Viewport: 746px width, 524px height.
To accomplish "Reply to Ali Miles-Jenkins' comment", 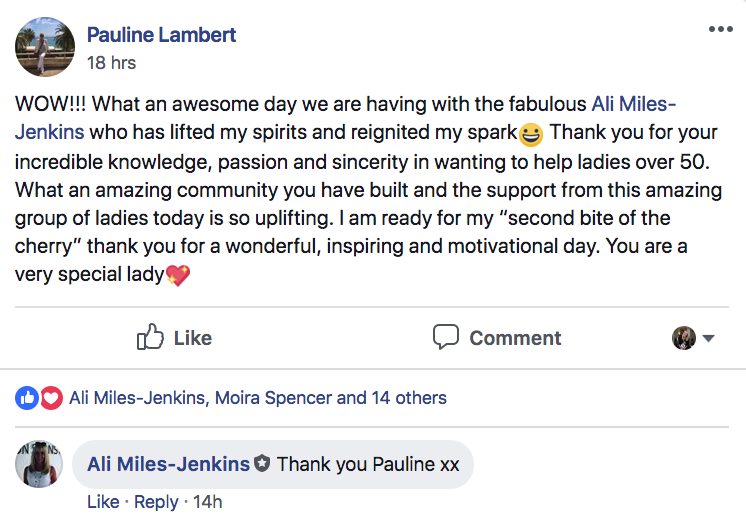I will pos(156,502).
